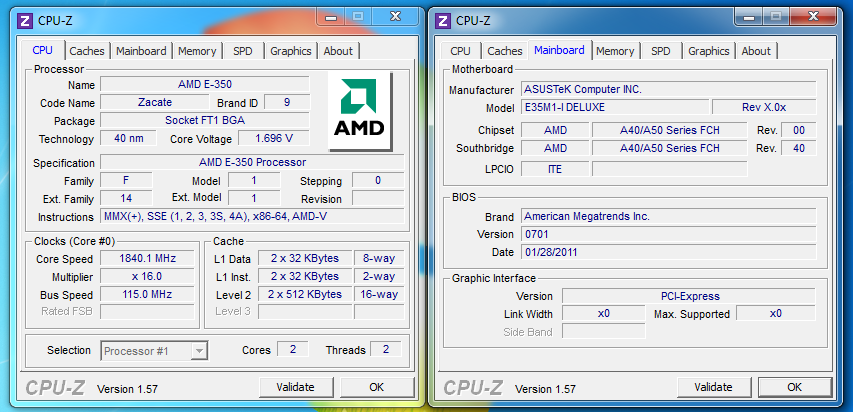Open the About tab in the left window

click(x=338, y=51)
